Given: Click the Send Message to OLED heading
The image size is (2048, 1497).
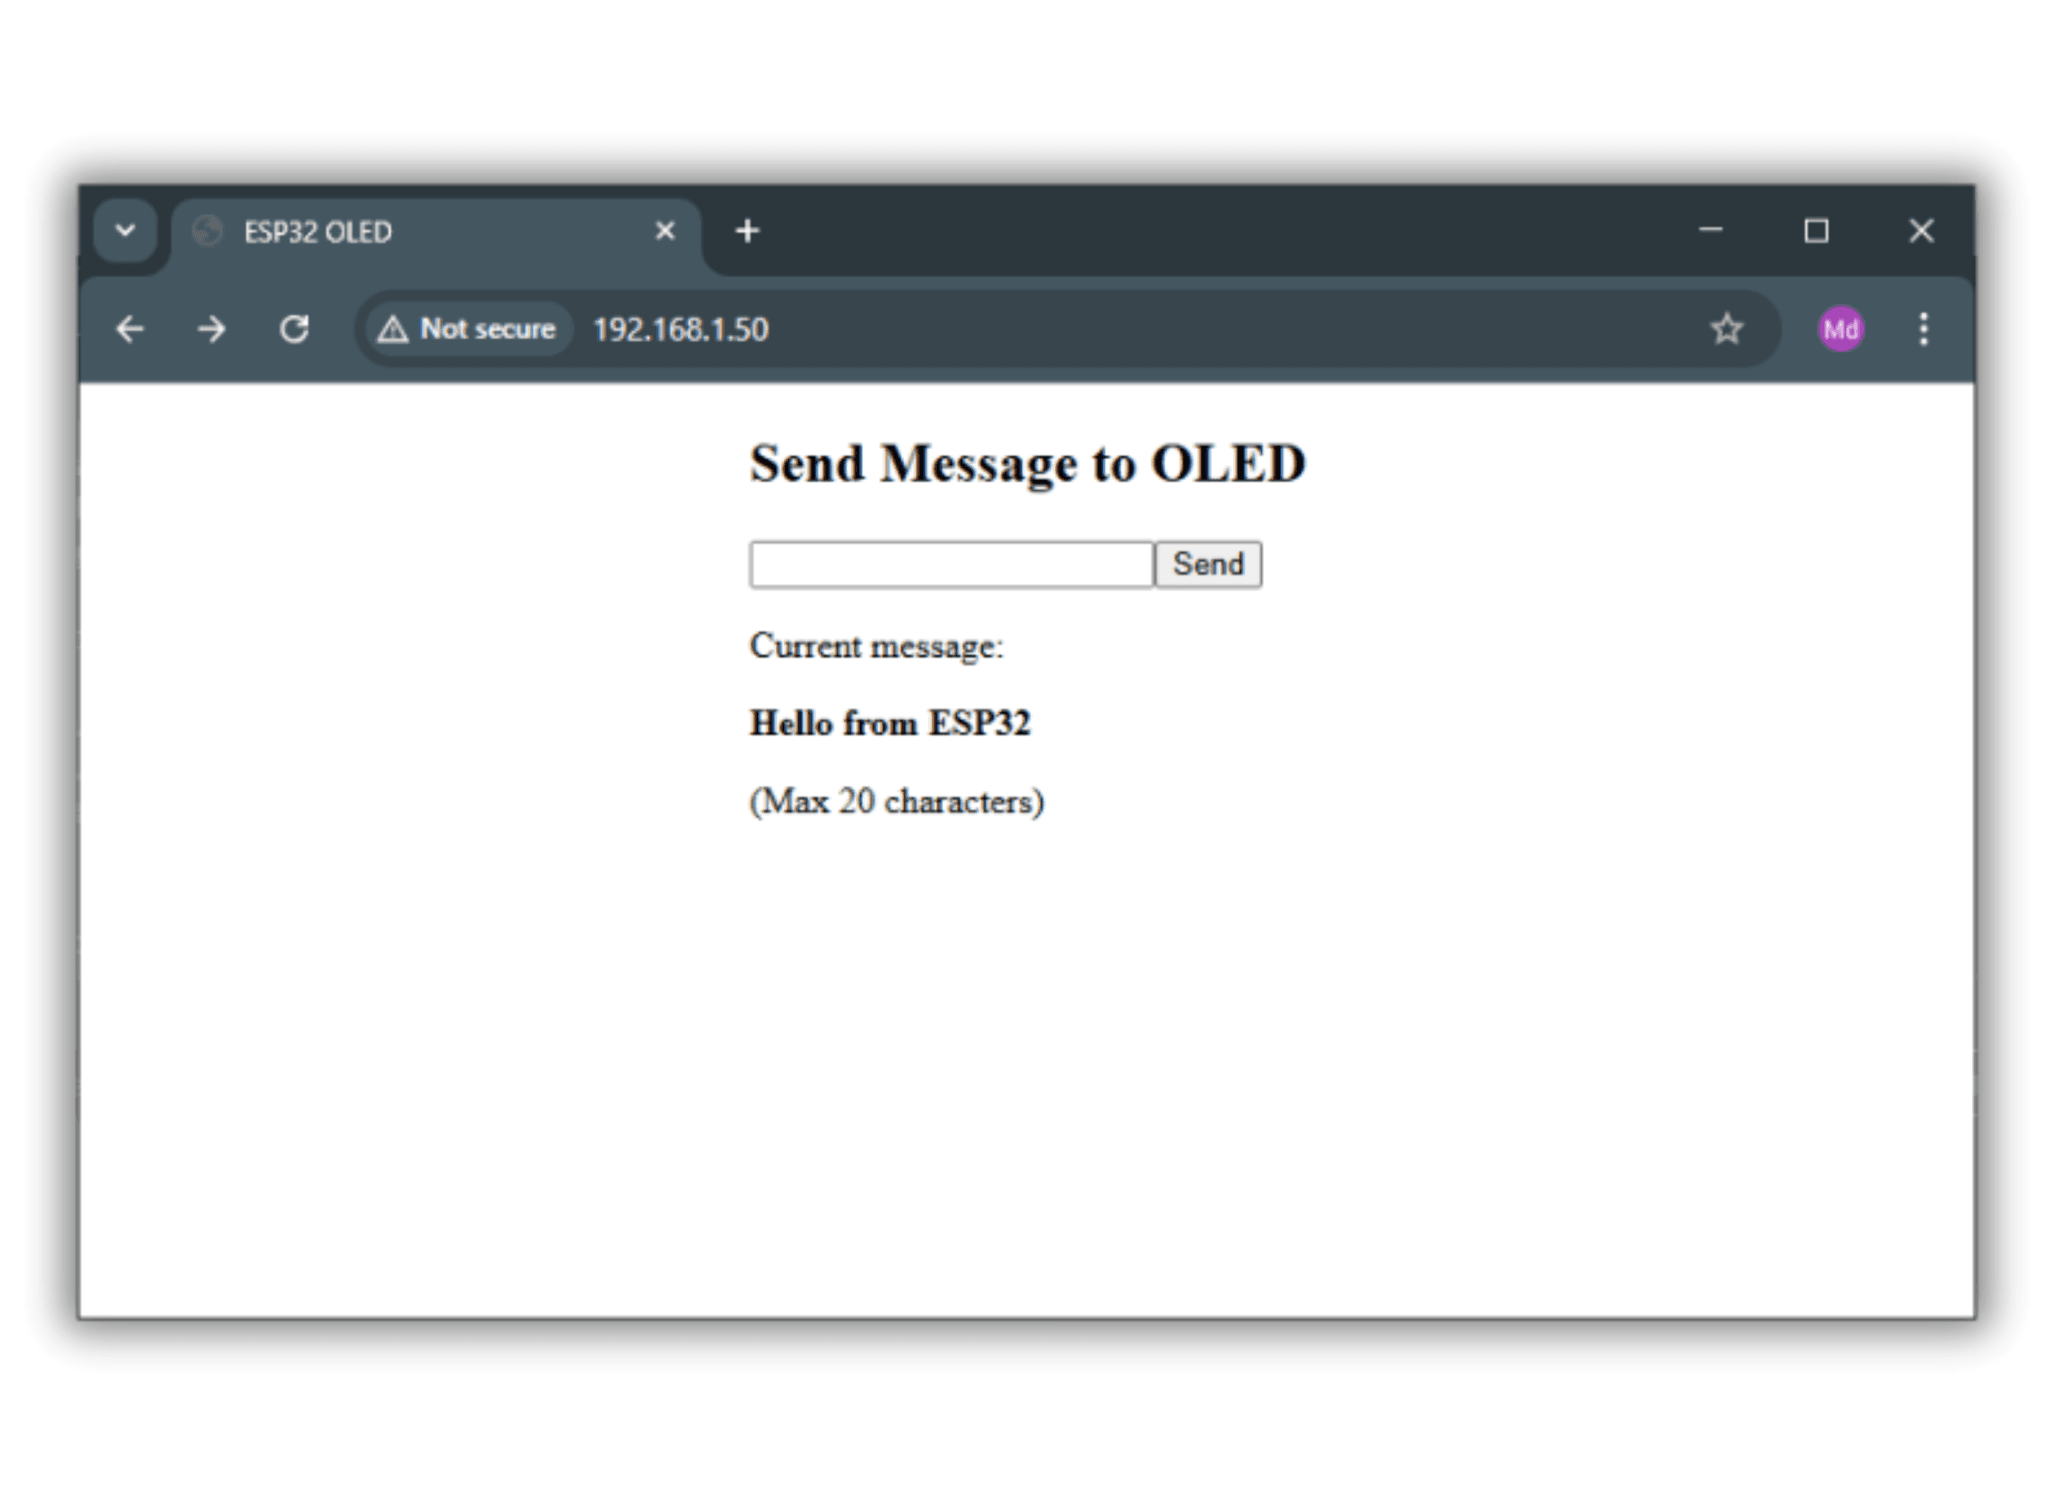Looking at the screenshot, I should (x=1027, y=463).
